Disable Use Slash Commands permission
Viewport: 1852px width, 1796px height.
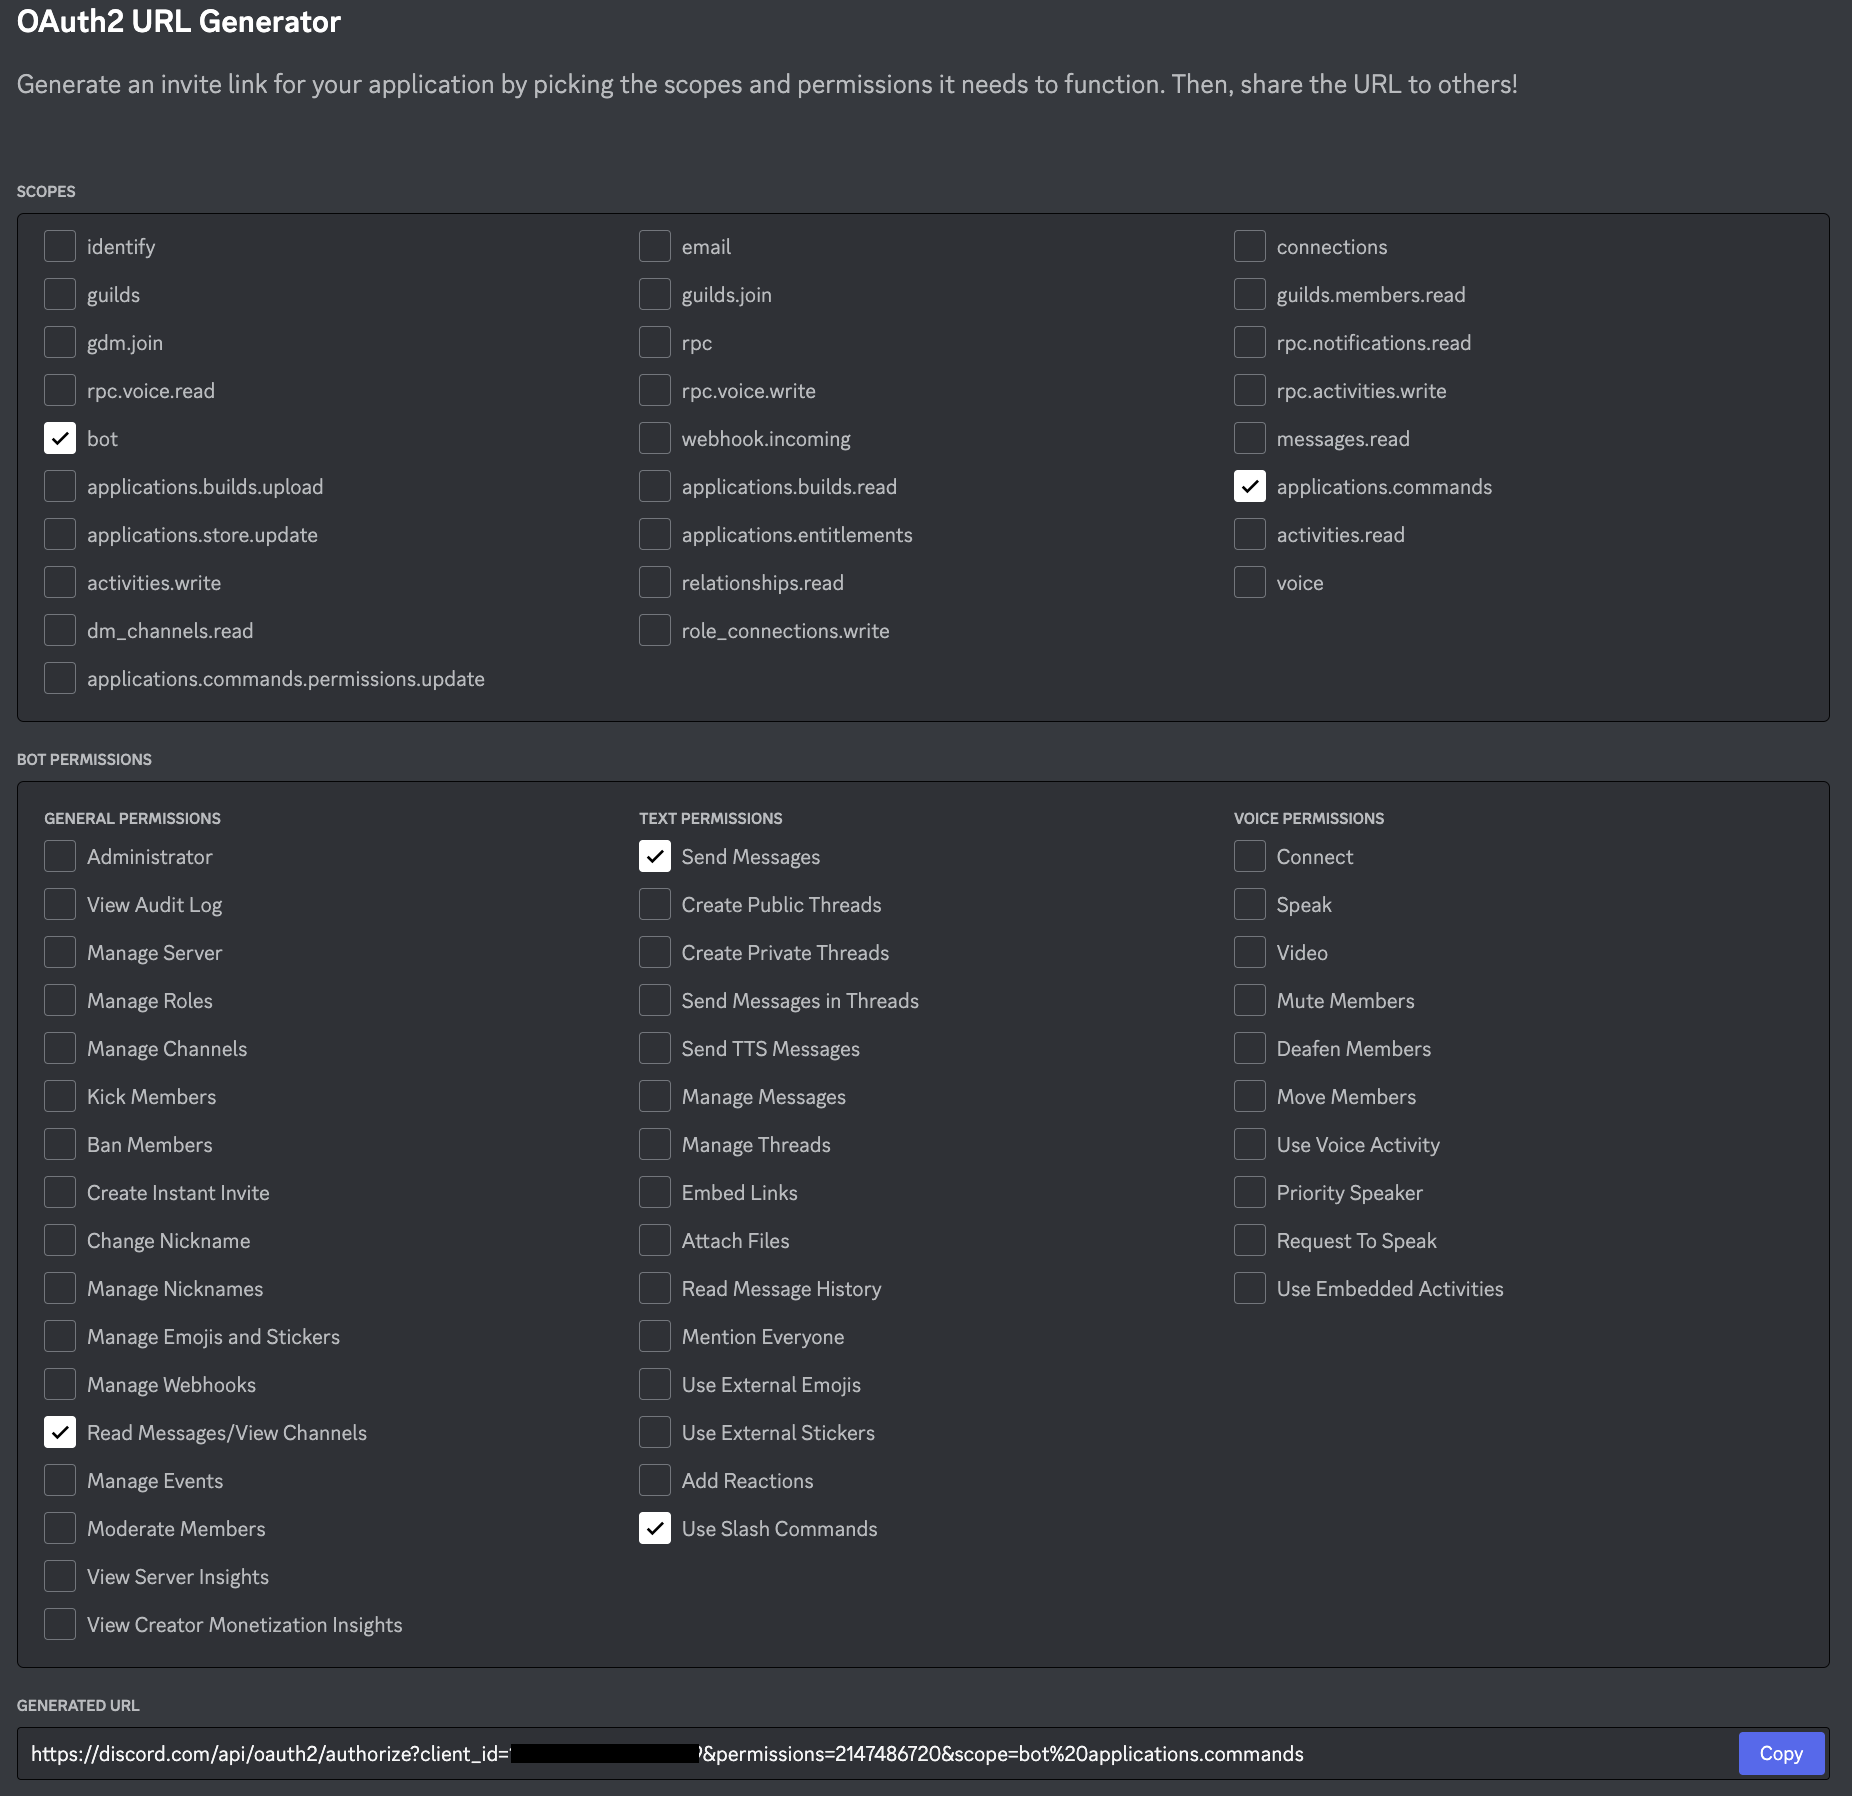(x=655, y=1529)
